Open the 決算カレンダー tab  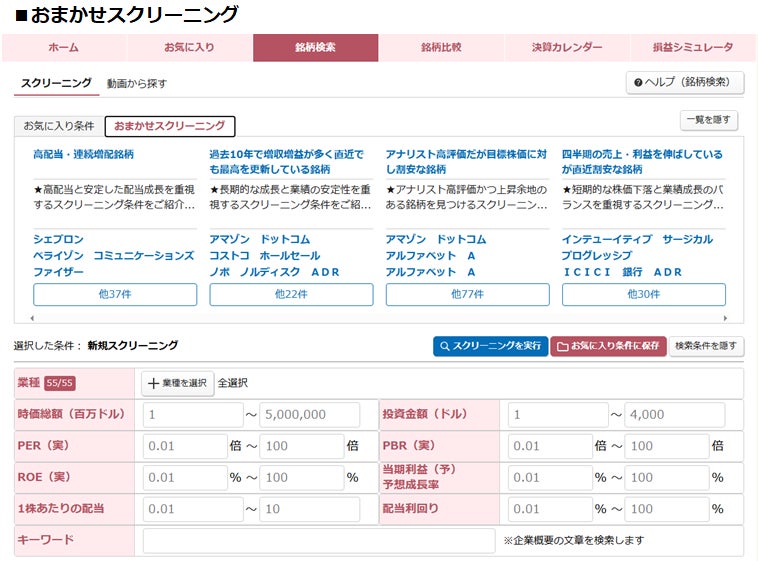pos(567,47)
